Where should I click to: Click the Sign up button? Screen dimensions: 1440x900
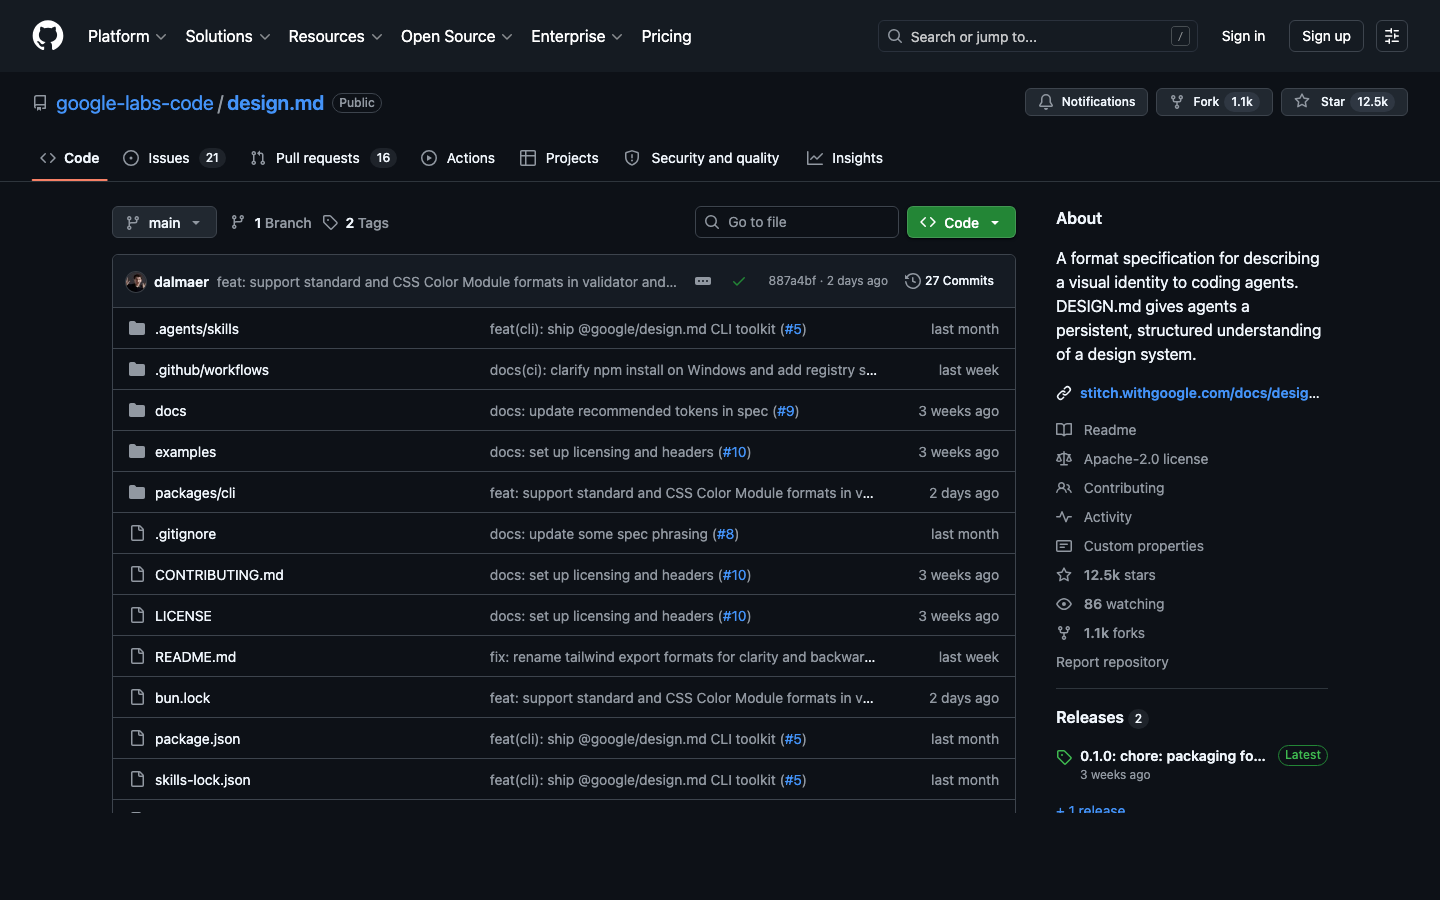1326,36
